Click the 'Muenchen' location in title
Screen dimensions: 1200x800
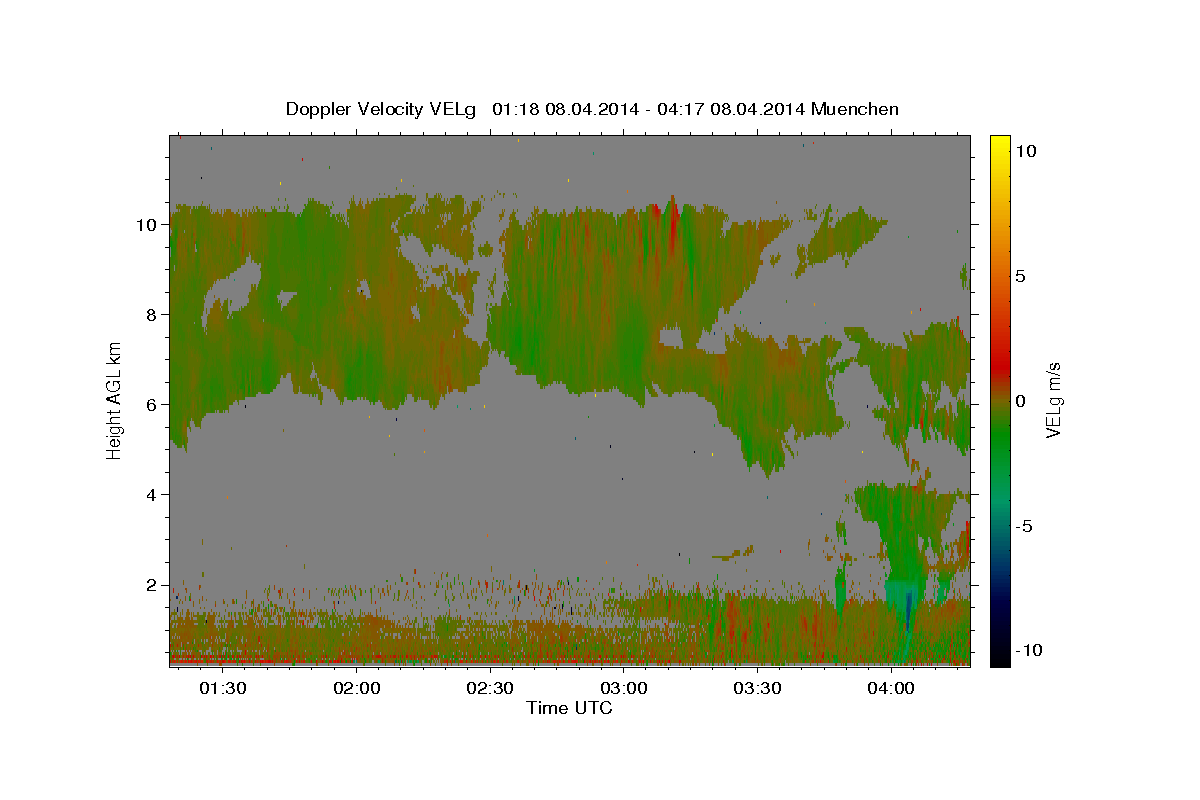[857, 109]
